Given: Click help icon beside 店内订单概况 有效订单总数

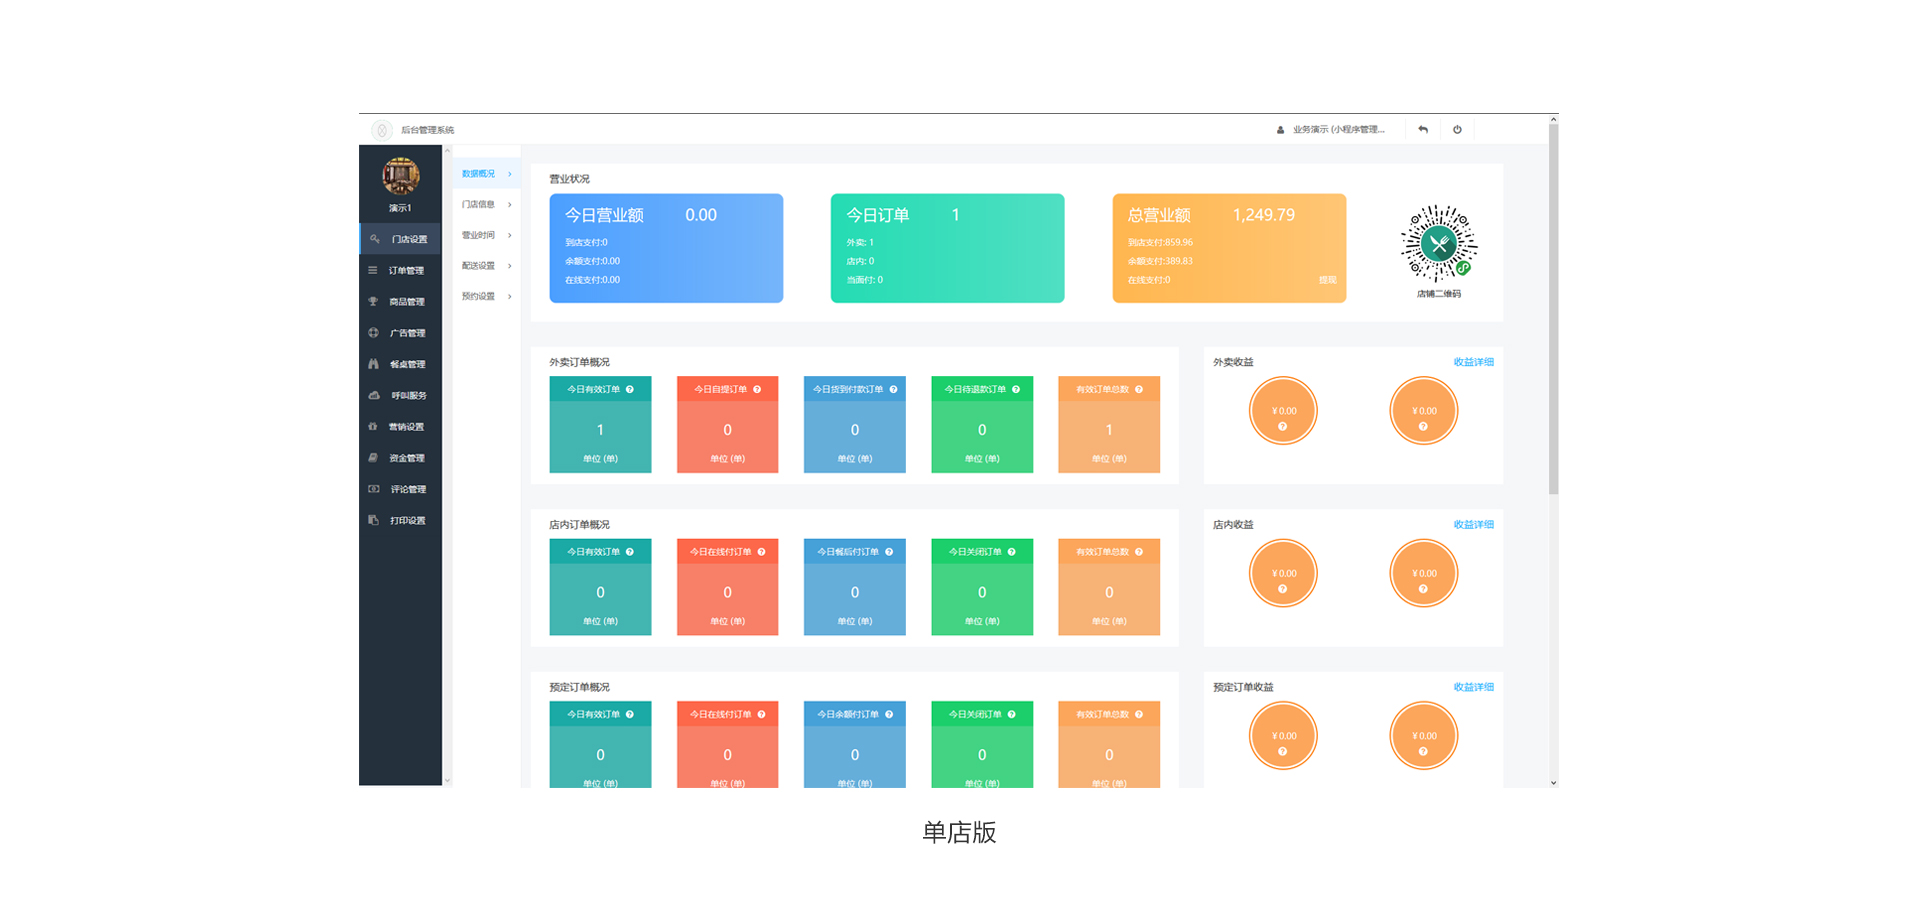Looking at the screenshot, I should [1139, 552].
